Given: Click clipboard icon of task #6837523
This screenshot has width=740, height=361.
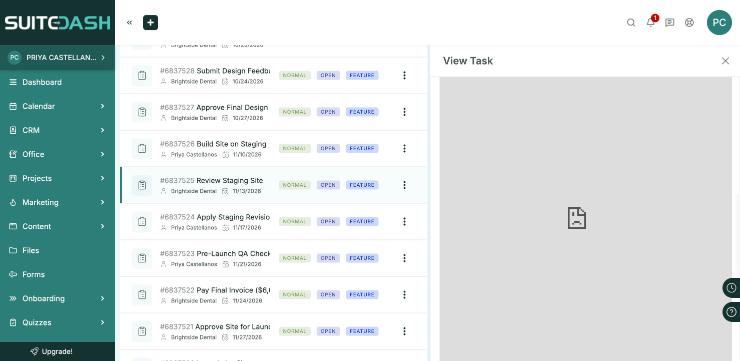Looking at the screenshot, I should tap(142, 258).
